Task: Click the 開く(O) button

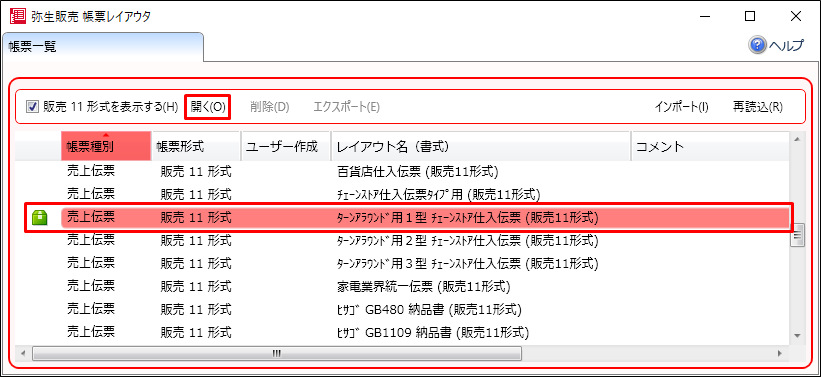Action: click(208, 107)
